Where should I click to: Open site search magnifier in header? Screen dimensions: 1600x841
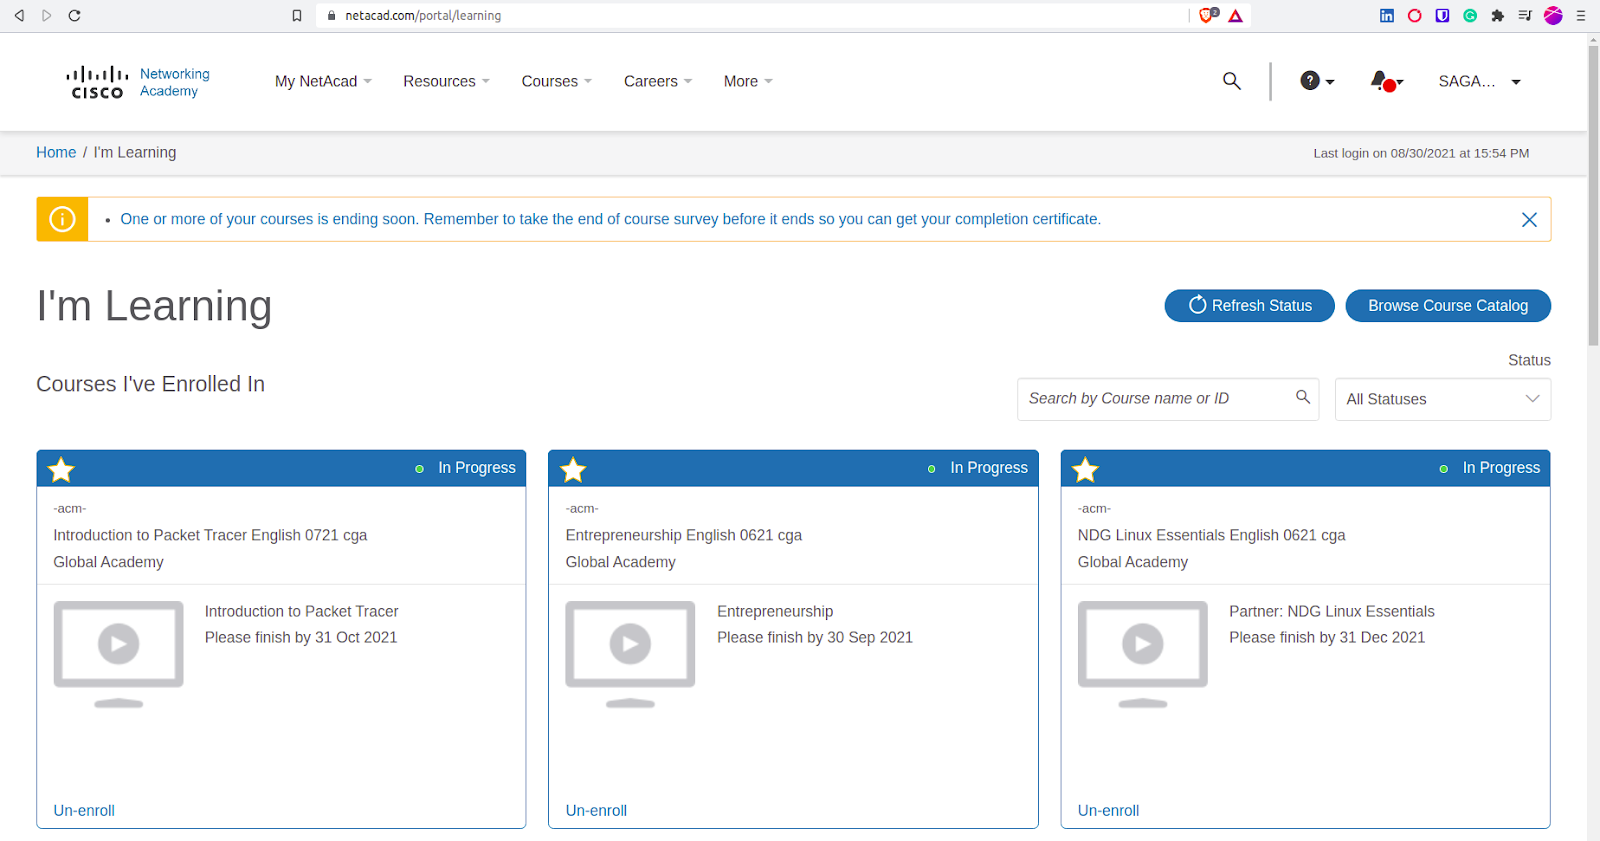pos(1232,81)
